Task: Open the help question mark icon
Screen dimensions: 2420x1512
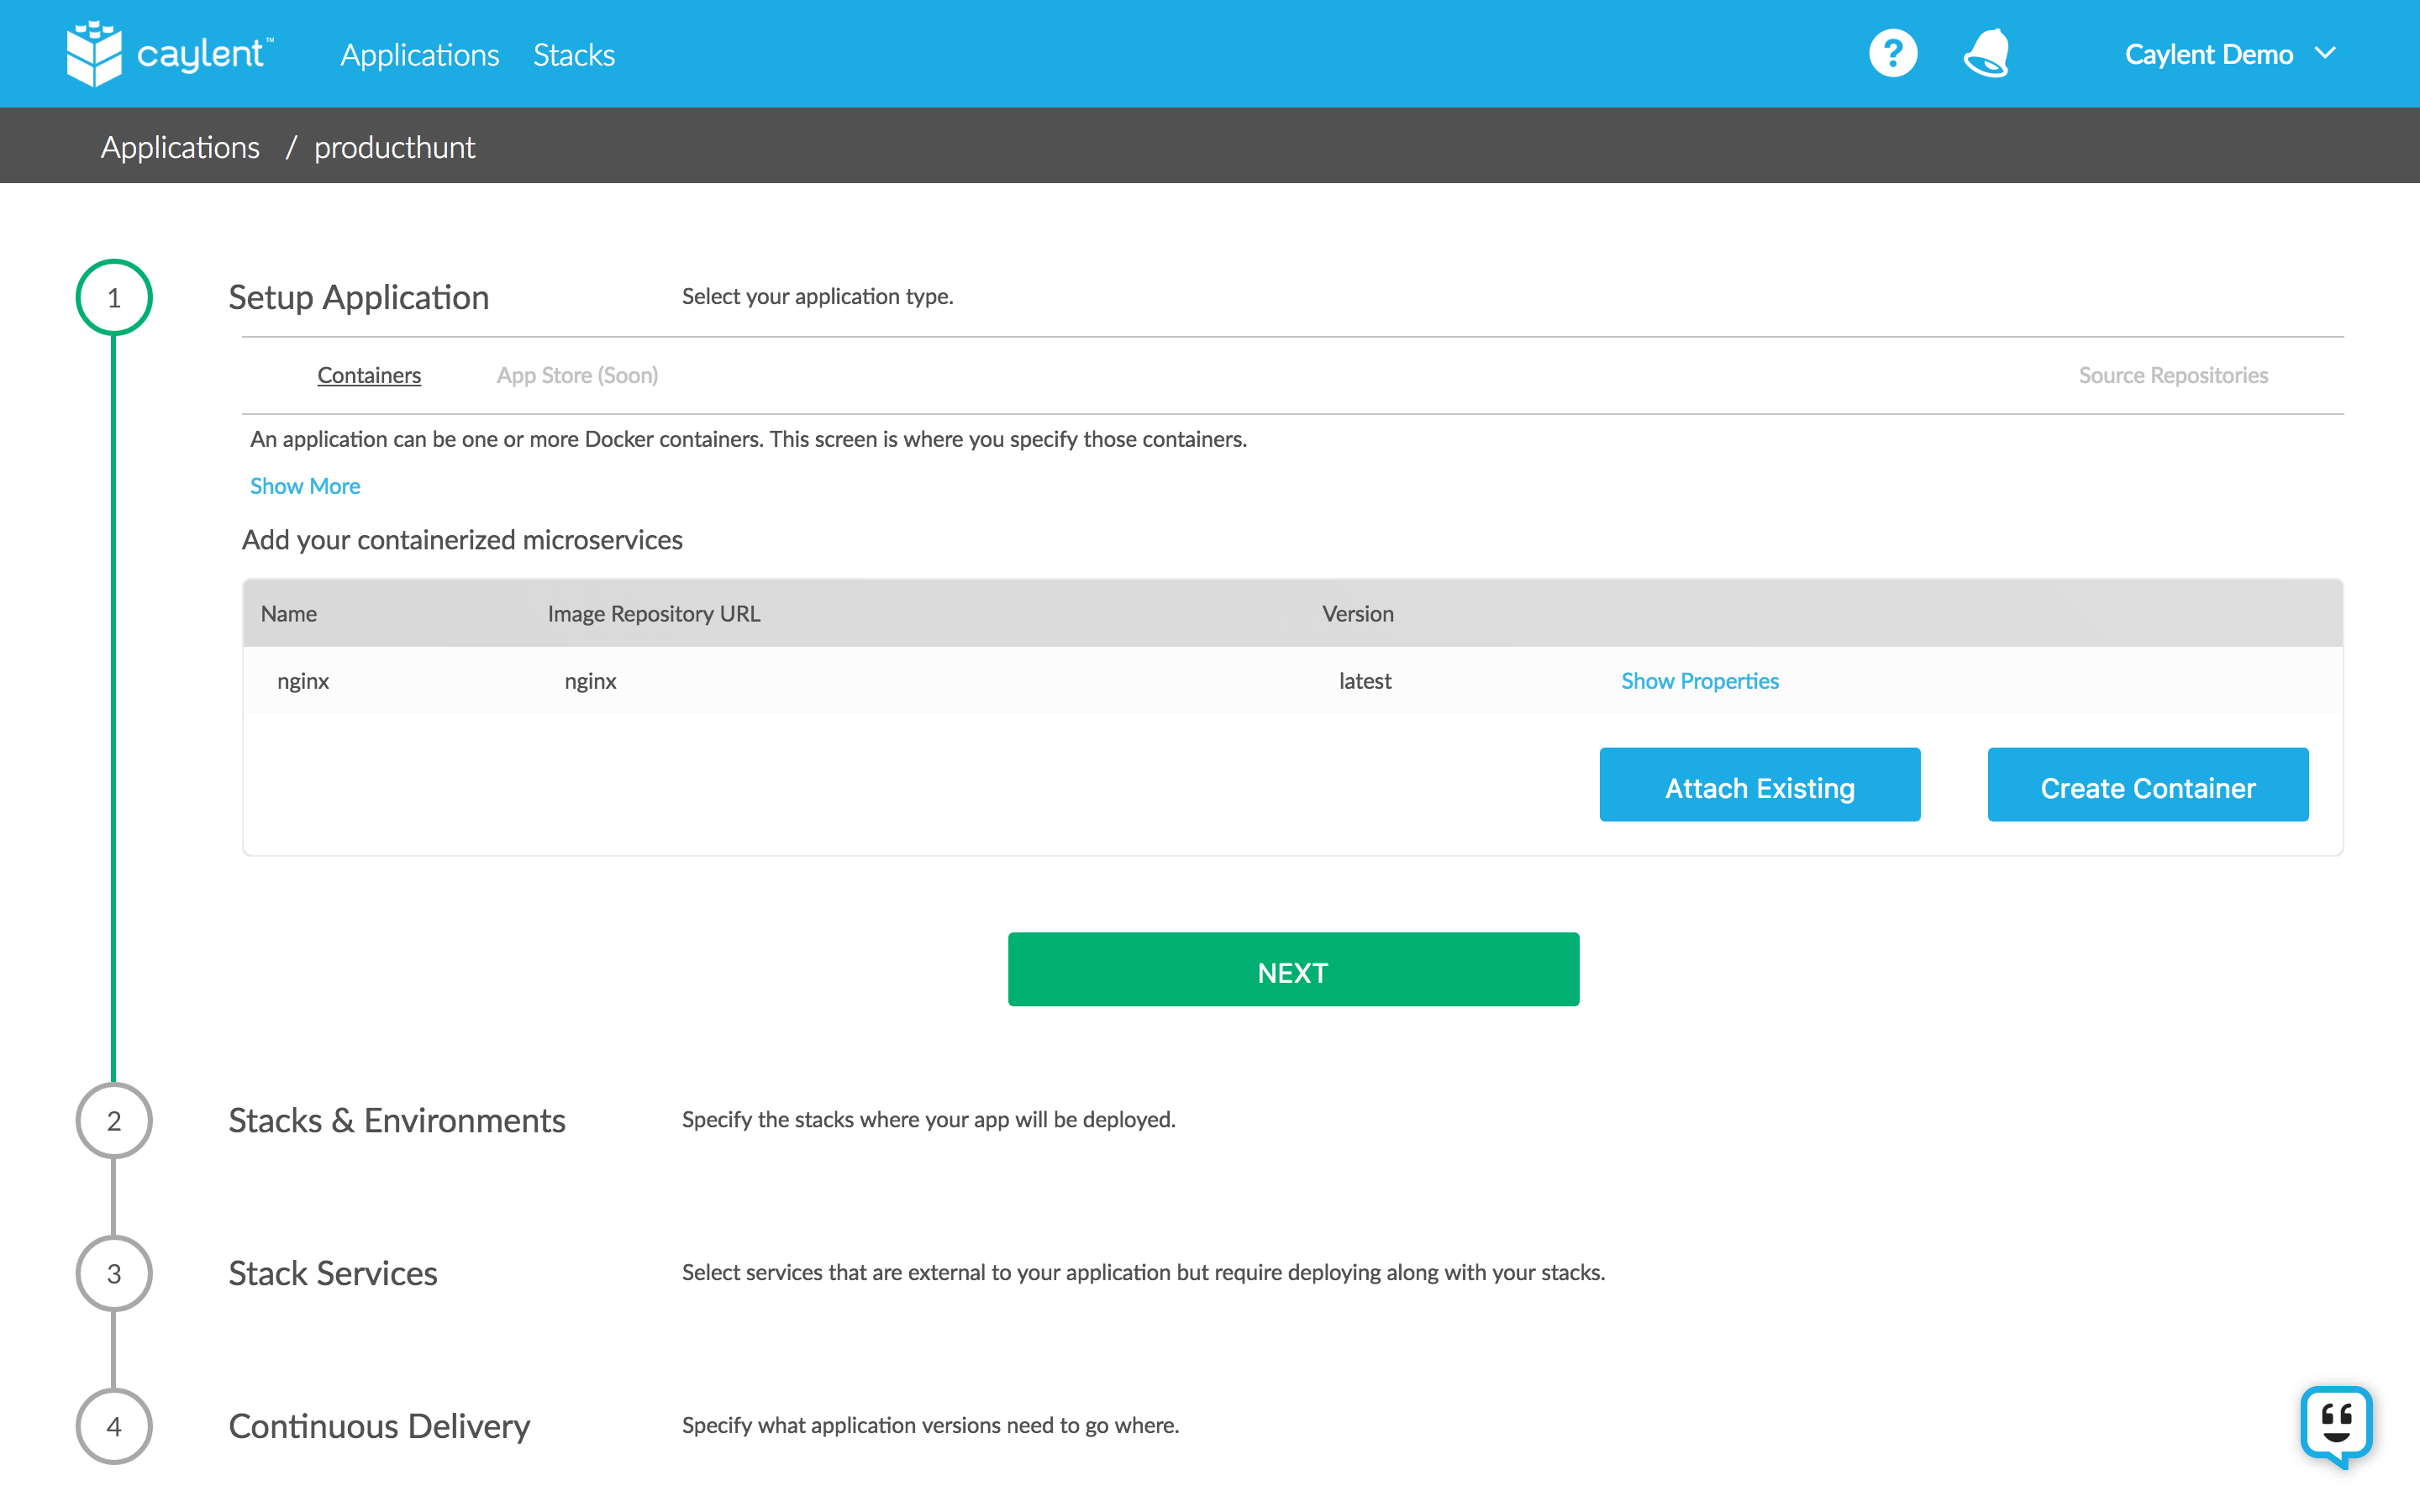Action: [1892, 54]
